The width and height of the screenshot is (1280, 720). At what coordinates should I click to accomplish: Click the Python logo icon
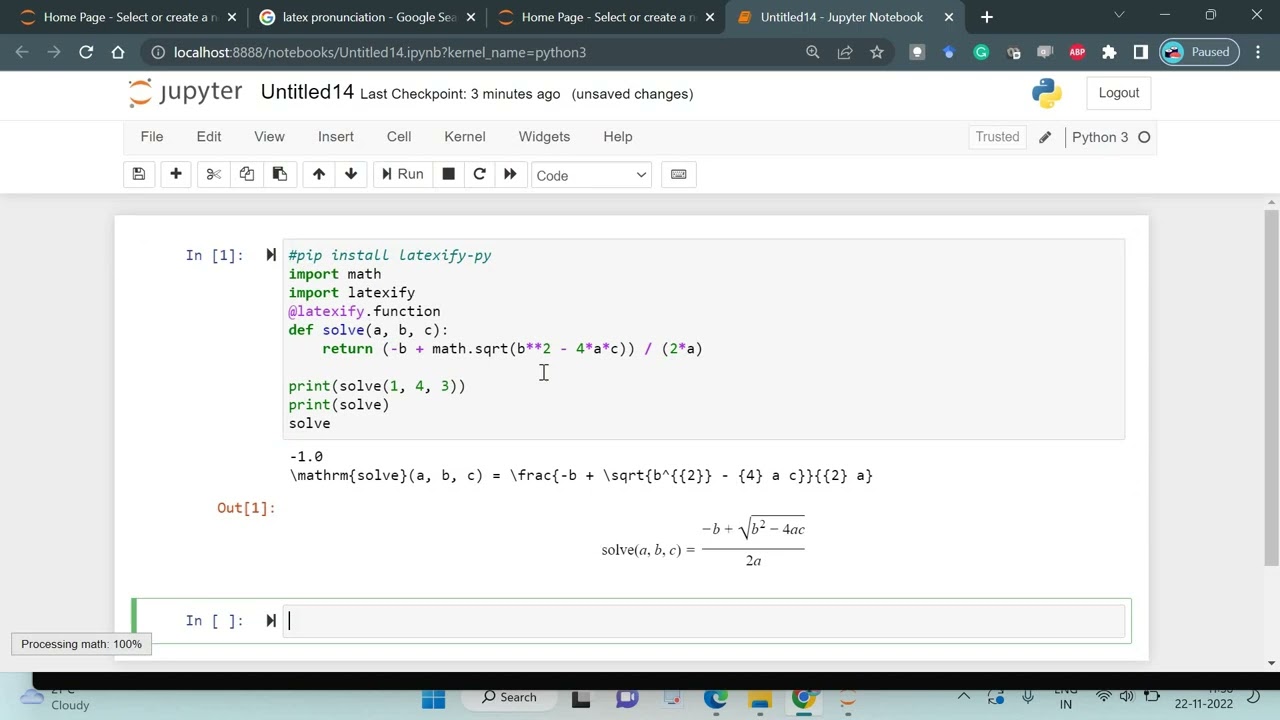click(x=1047, y=93)
